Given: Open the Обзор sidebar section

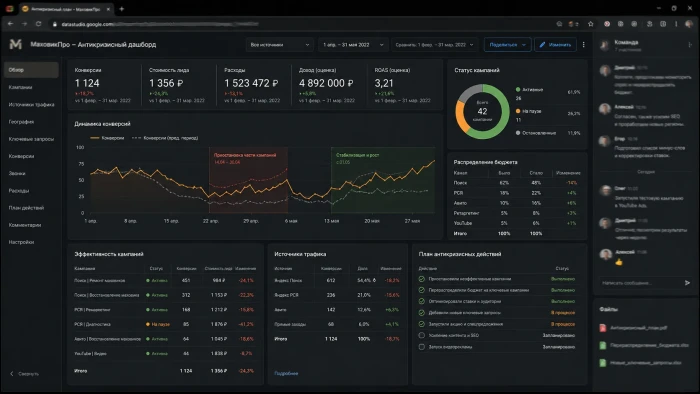Looking at the screenshot, I should [31, 70].
